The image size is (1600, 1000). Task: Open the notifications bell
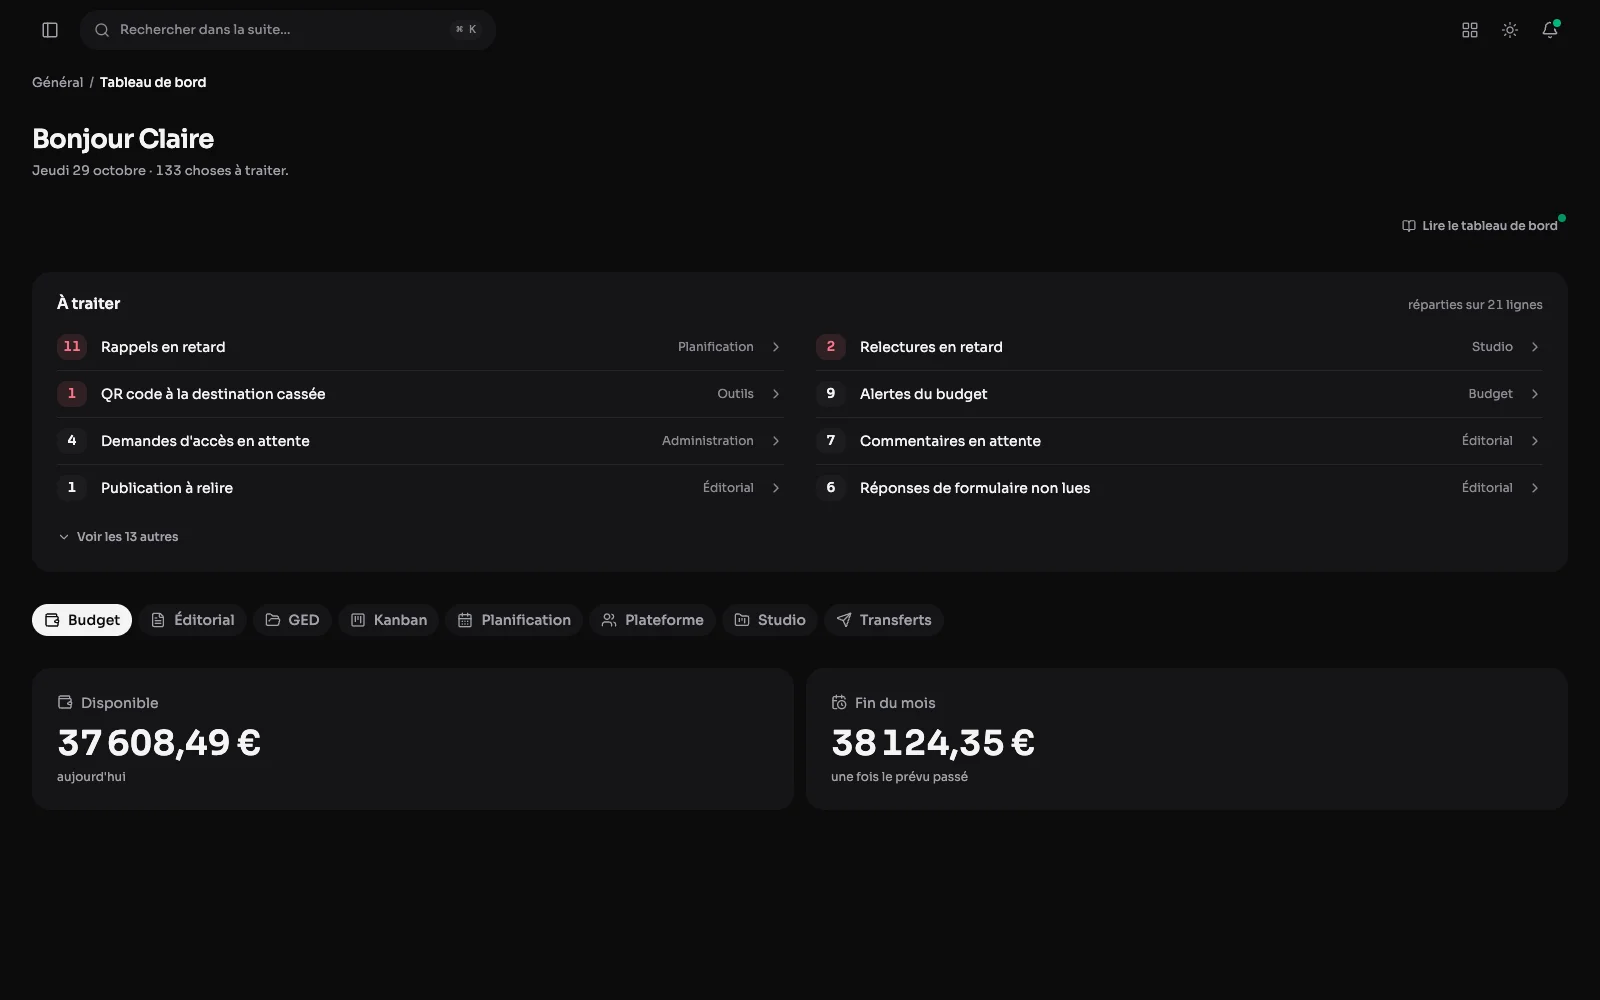pos(1550,30)
